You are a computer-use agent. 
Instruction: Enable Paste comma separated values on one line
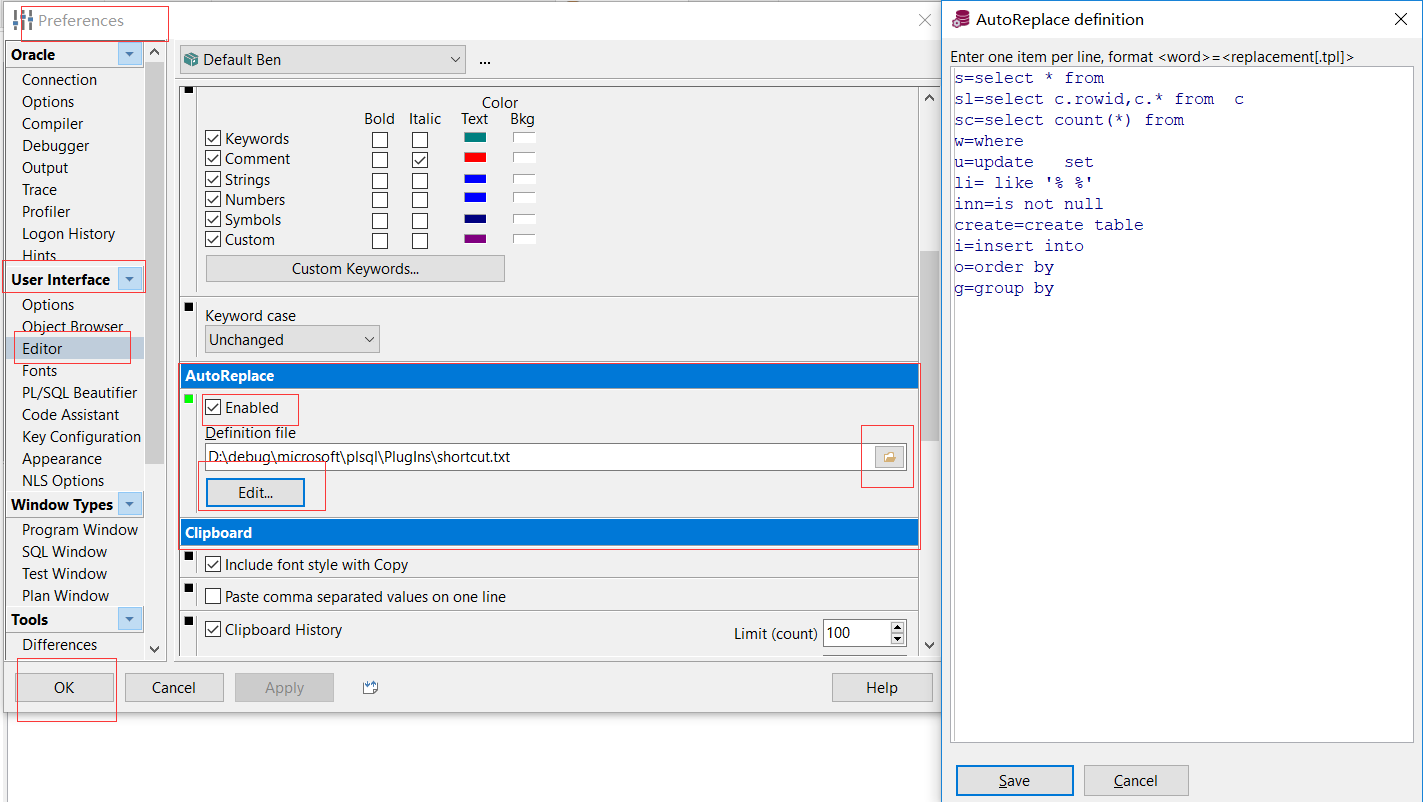click(214, 596)
